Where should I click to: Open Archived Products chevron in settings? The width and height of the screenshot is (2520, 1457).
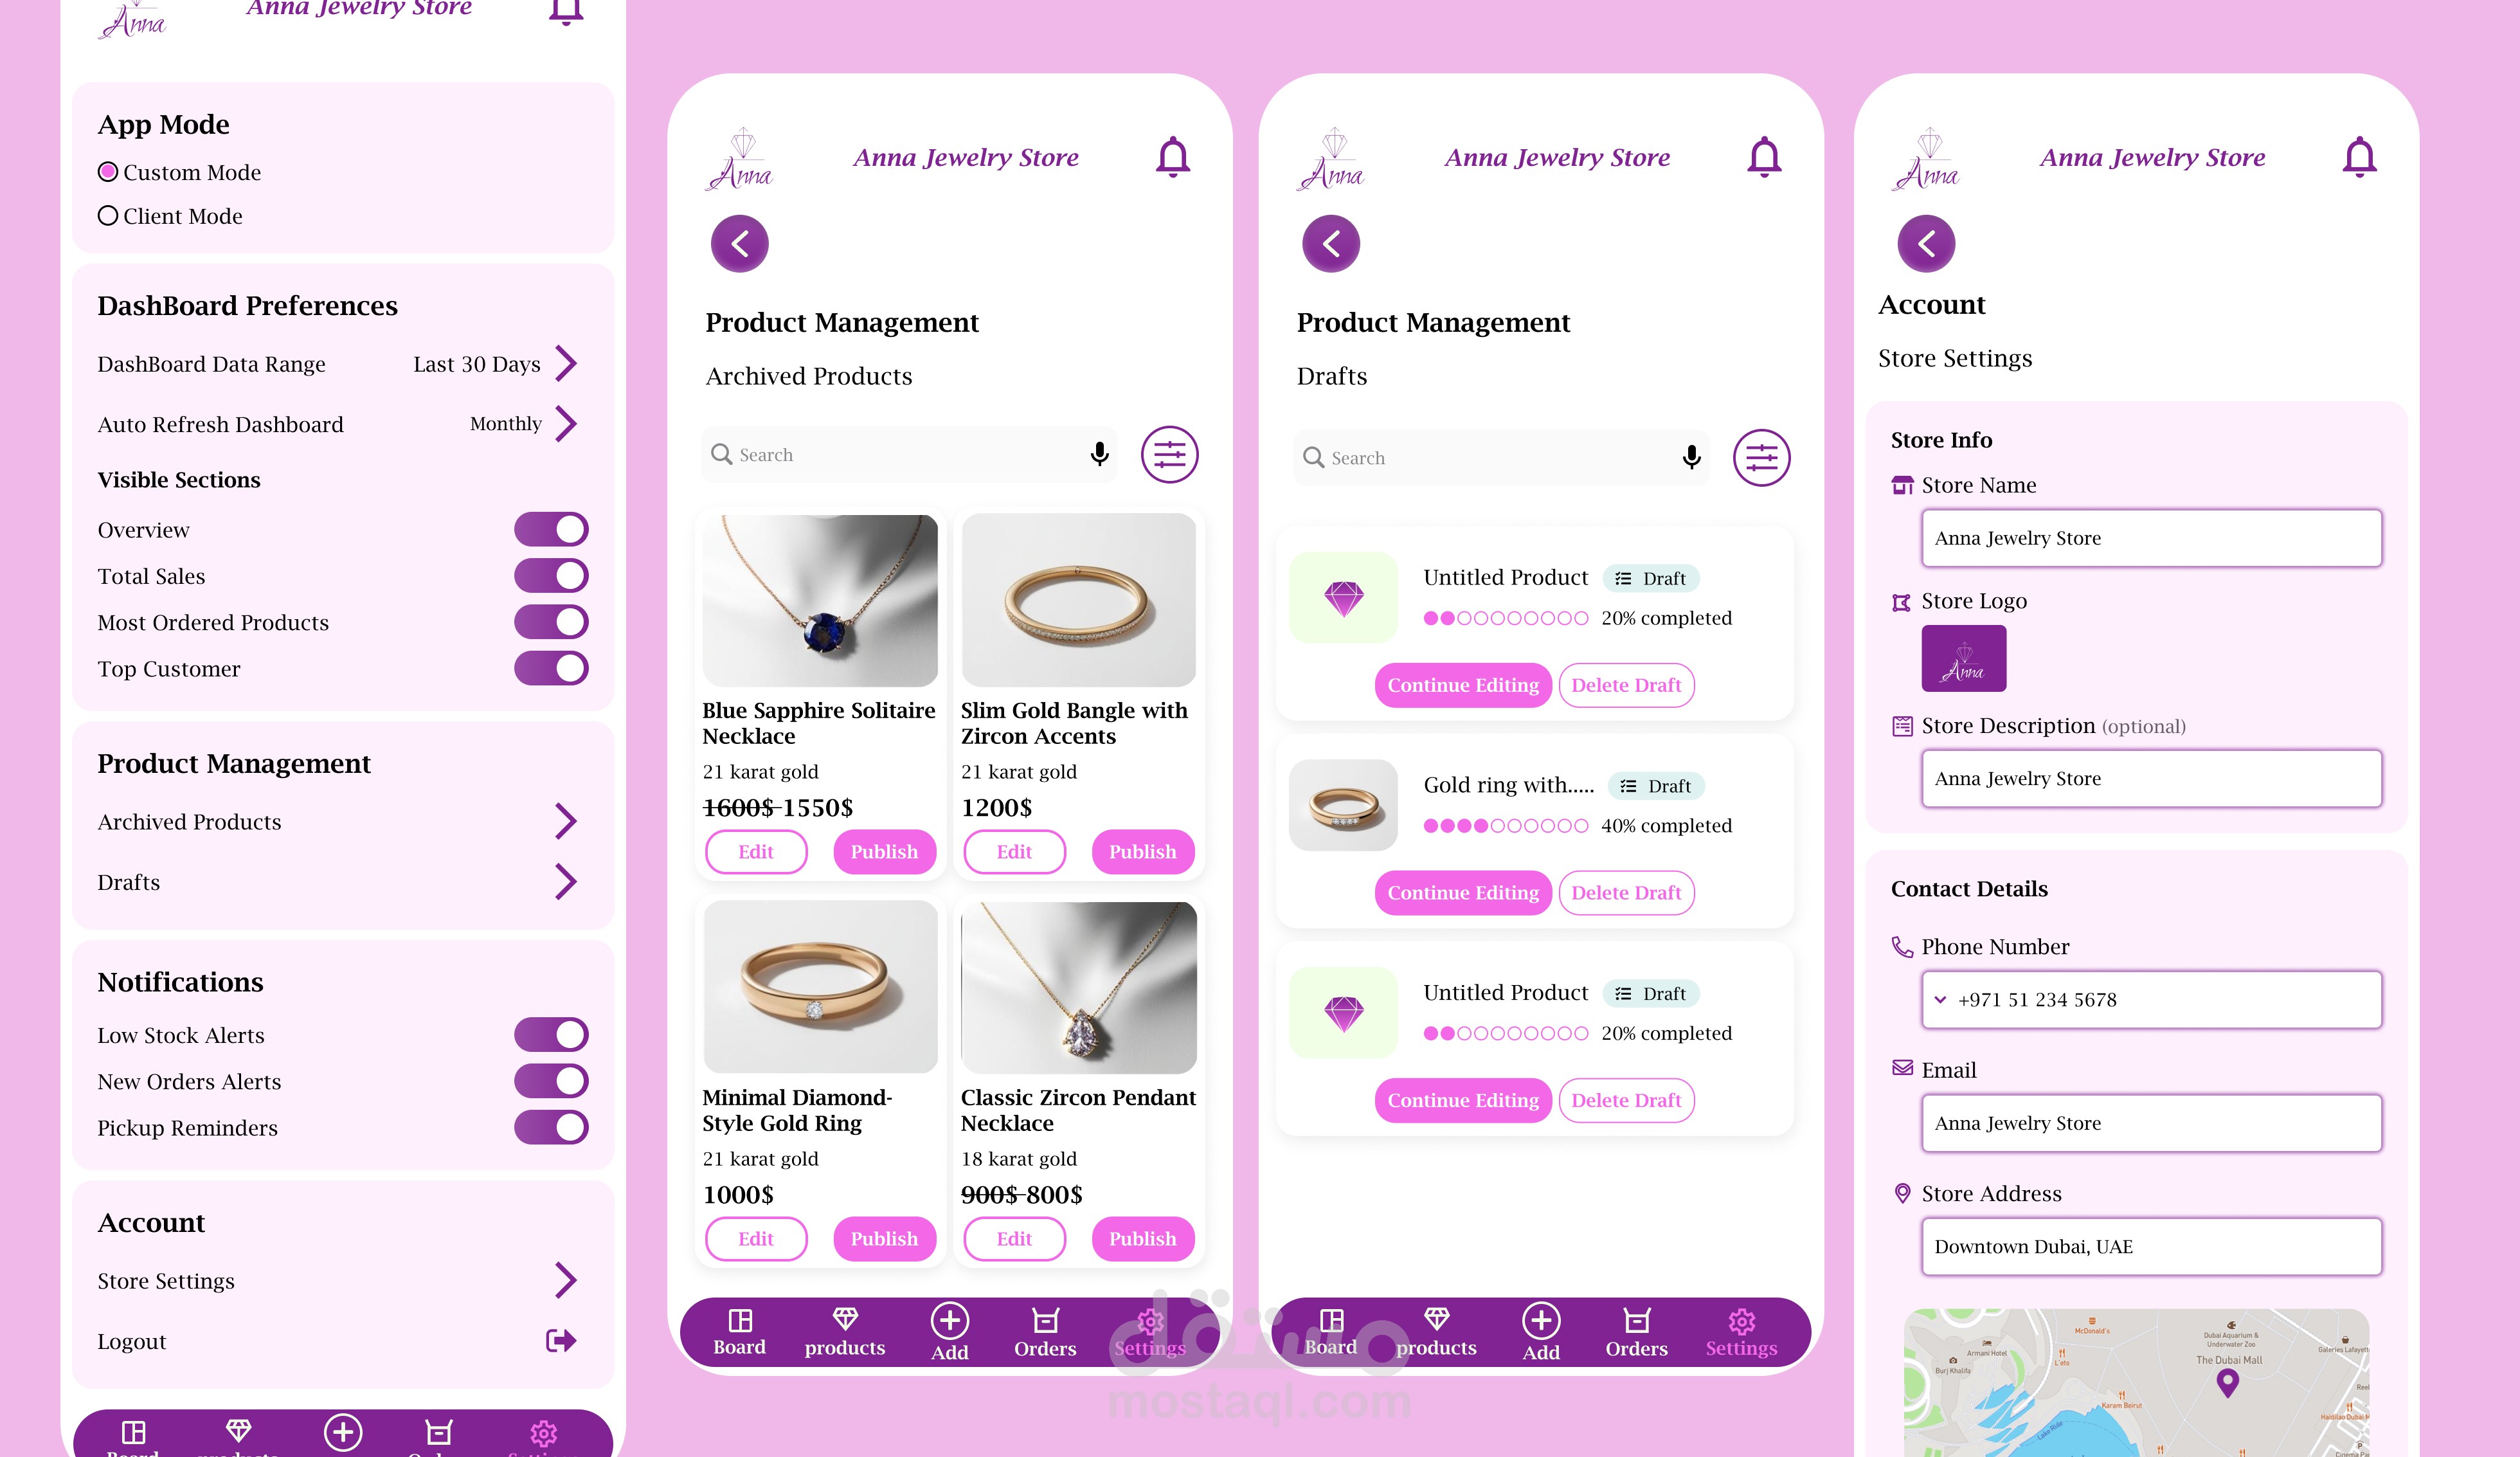[x=566, y=821]
